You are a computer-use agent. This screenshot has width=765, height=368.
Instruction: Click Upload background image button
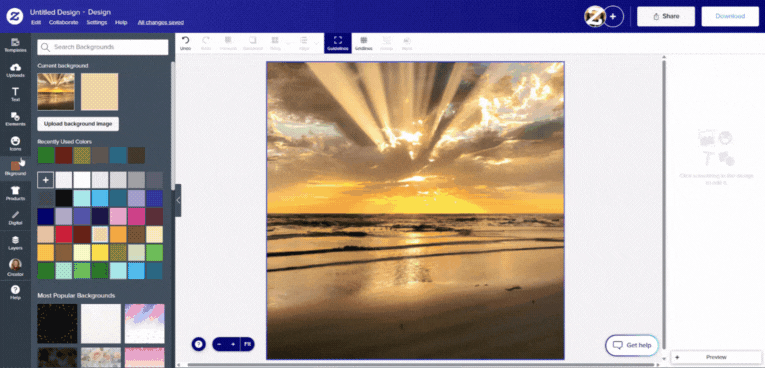point(78,124)
